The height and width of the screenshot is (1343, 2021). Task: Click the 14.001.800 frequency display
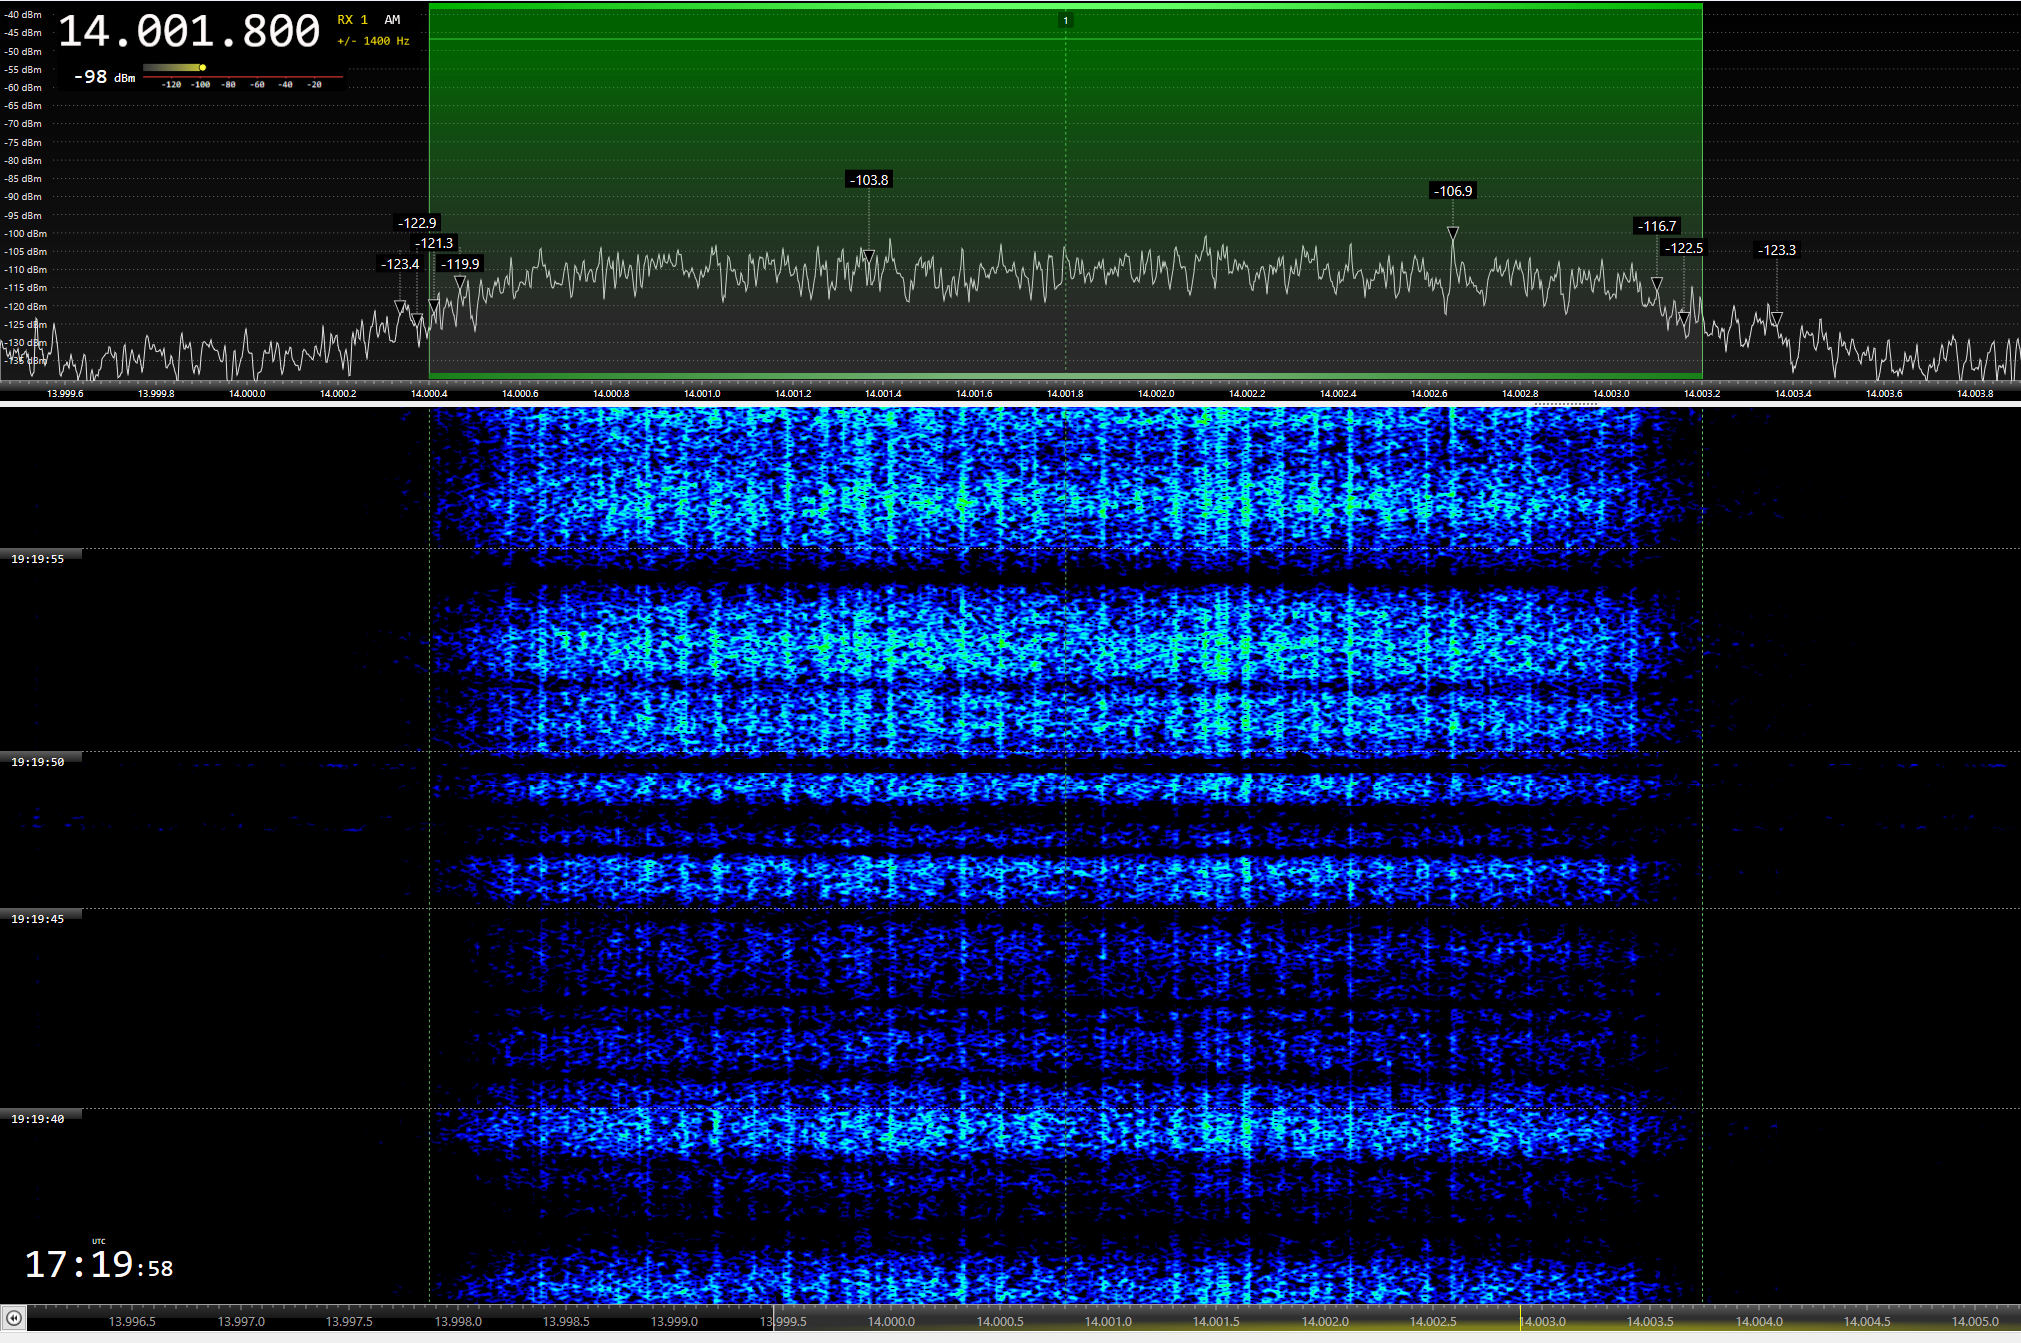click(x=189, y=32)
